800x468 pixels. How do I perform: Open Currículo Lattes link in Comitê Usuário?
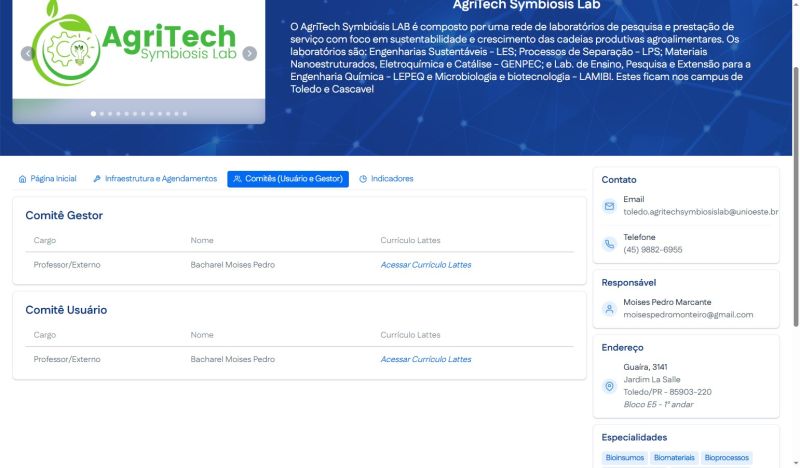(425, 359)
